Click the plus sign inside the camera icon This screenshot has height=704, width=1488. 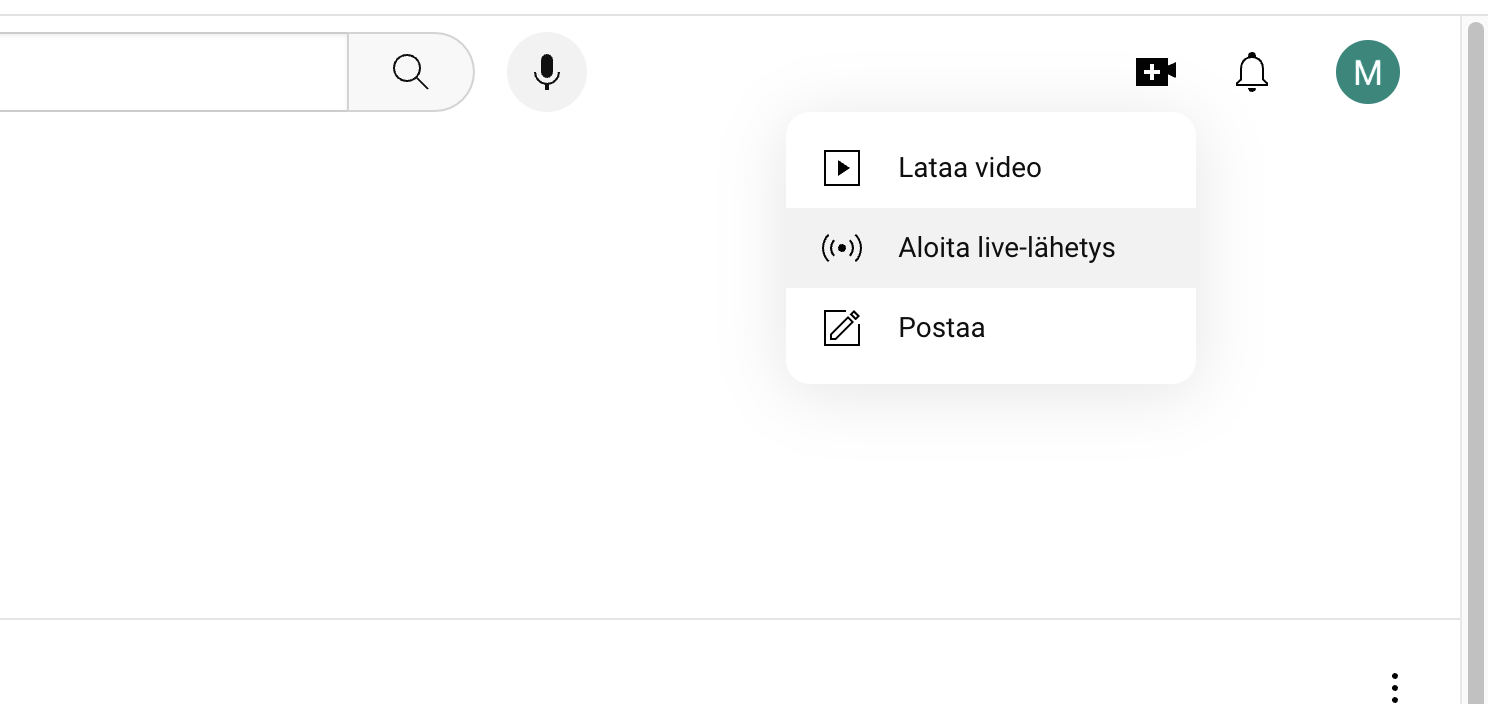pos(1151,72)
